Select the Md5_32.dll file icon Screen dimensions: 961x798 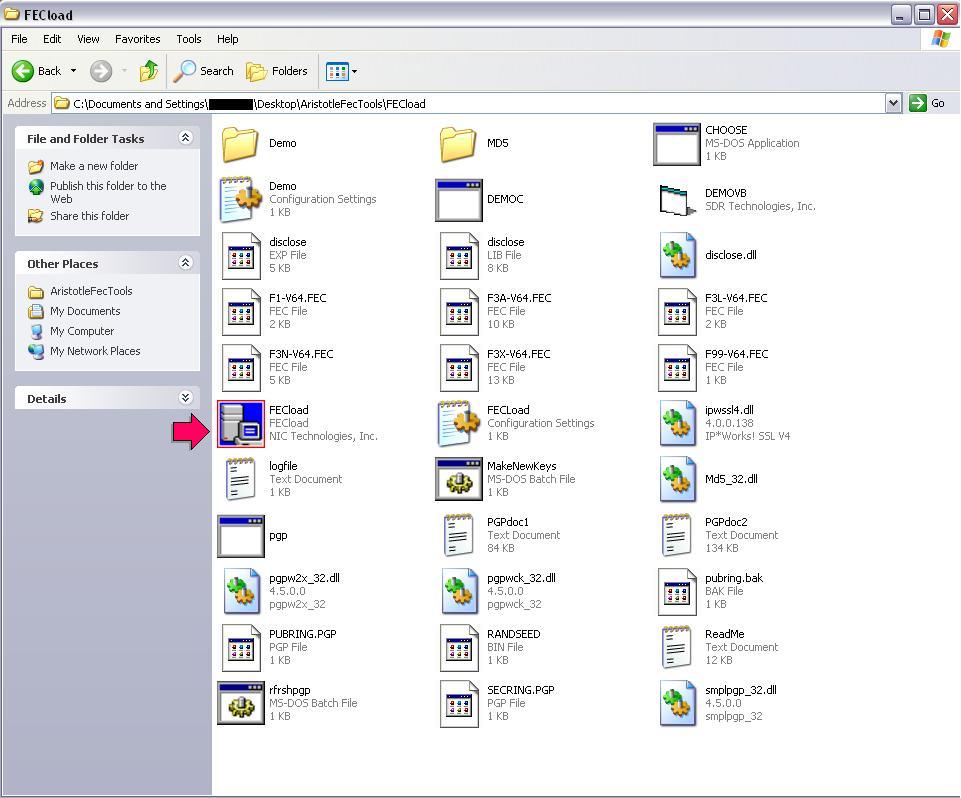[677, 479]
